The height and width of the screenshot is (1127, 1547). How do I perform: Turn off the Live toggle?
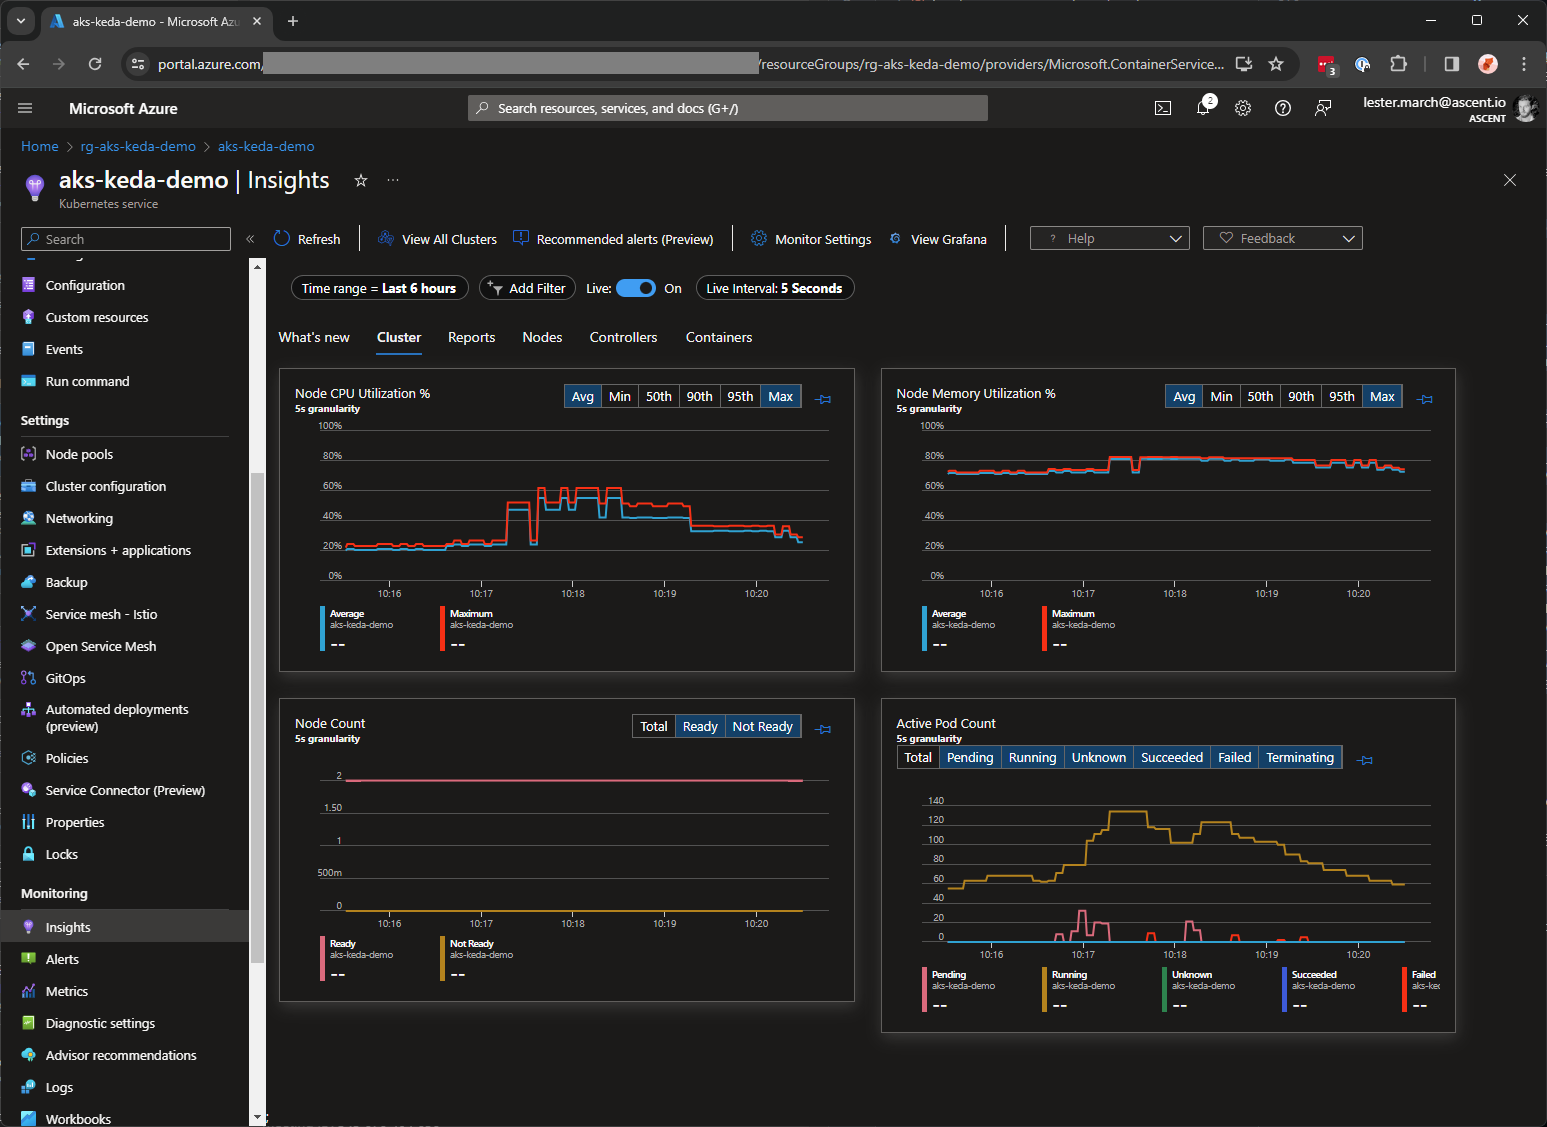[636, 288]
